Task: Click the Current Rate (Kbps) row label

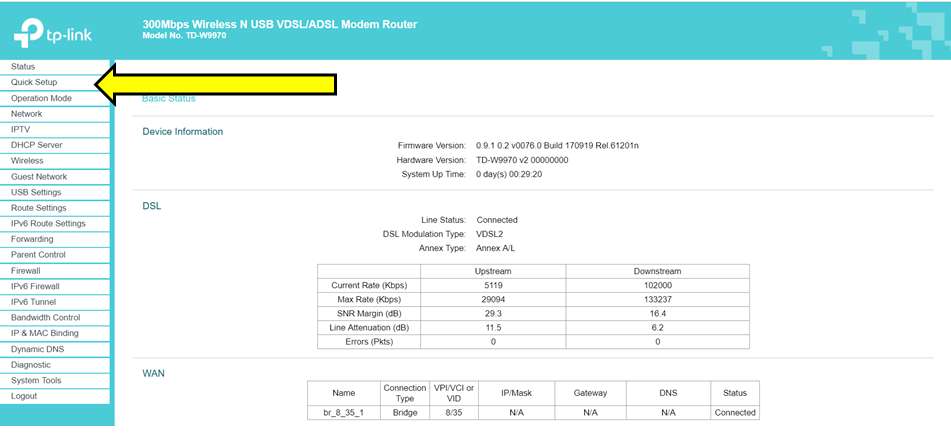Action: (369, 285)
